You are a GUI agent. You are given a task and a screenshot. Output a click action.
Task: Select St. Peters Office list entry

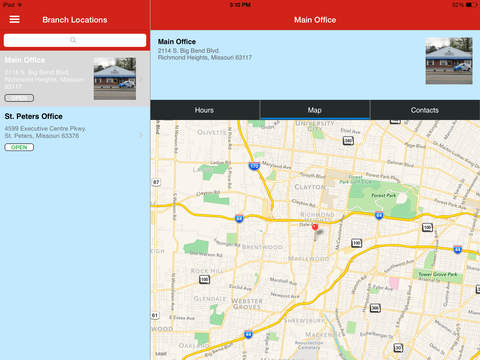coord(75,131)
